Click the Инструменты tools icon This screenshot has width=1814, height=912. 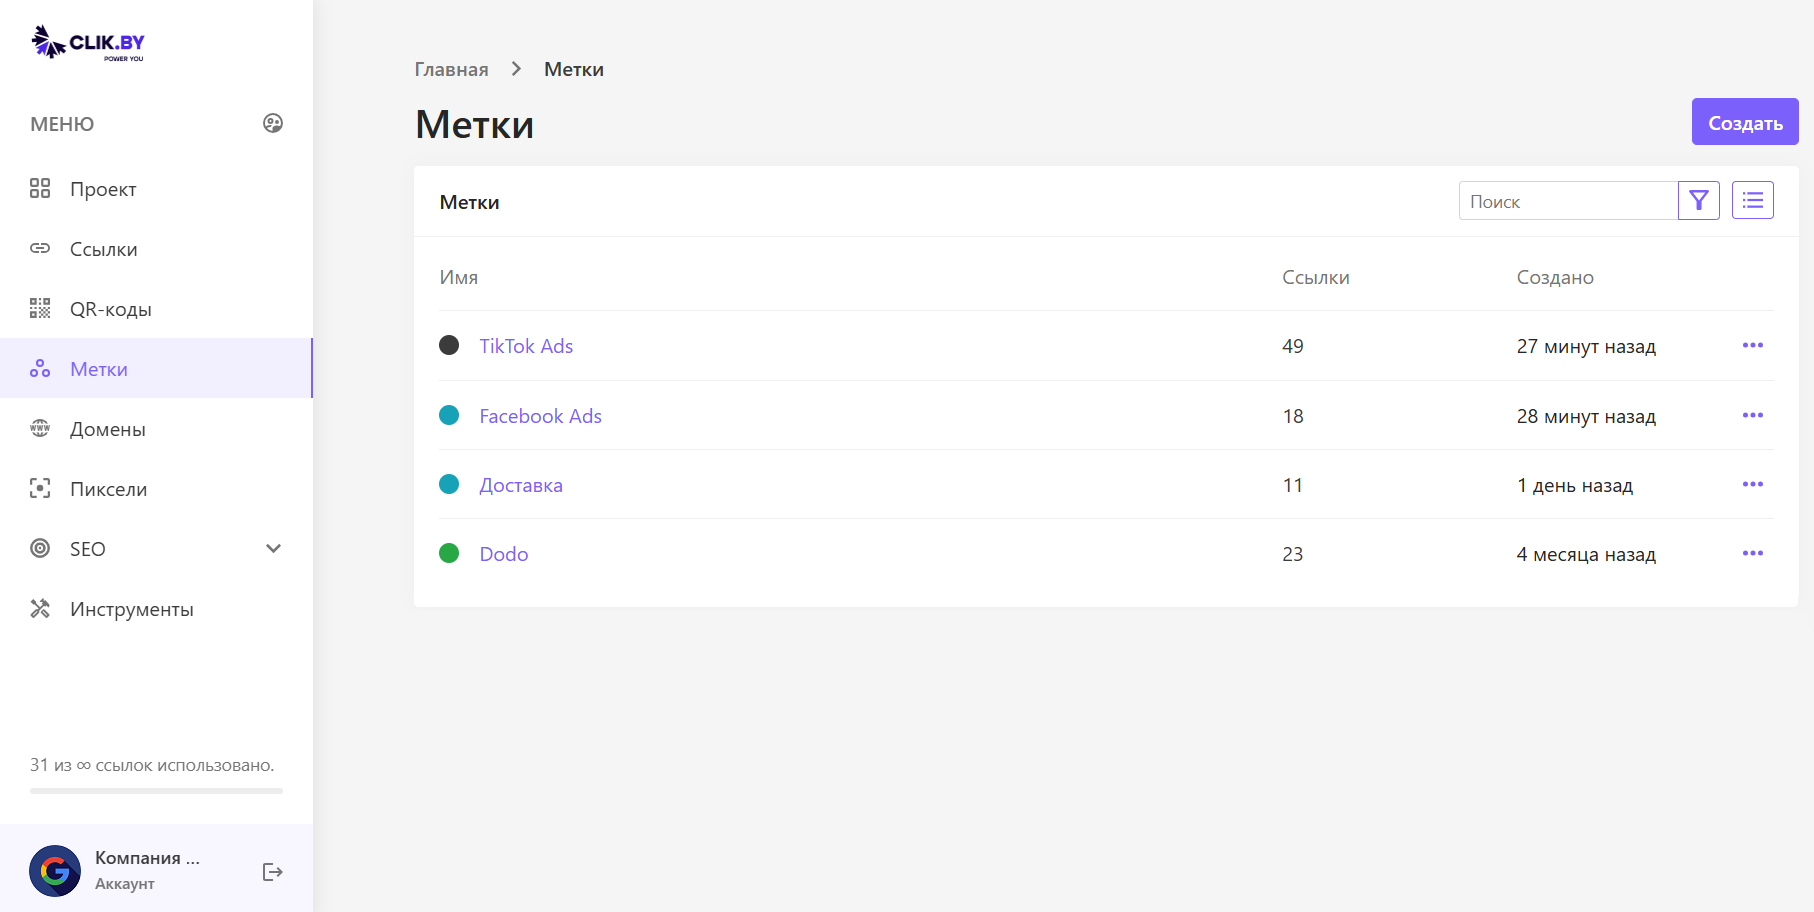pyautogui.click(x=40, y=609)
